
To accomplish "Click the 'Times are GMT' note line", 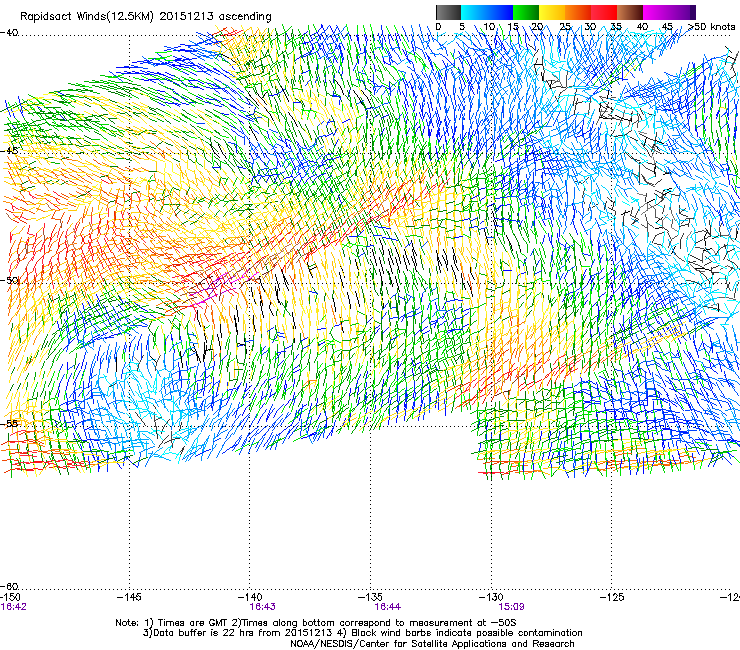I will (x=316, y=623).
